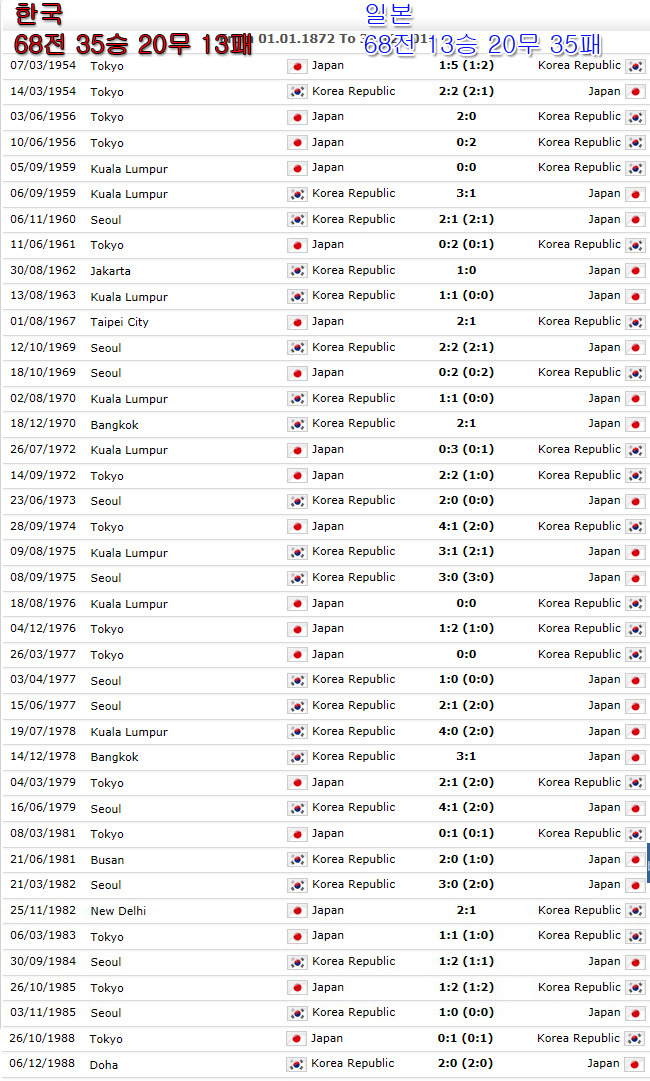The image size is (650, 1081).
Task: Click Japan home team name on 04/03/1979
Action: [x=327, y=782]
